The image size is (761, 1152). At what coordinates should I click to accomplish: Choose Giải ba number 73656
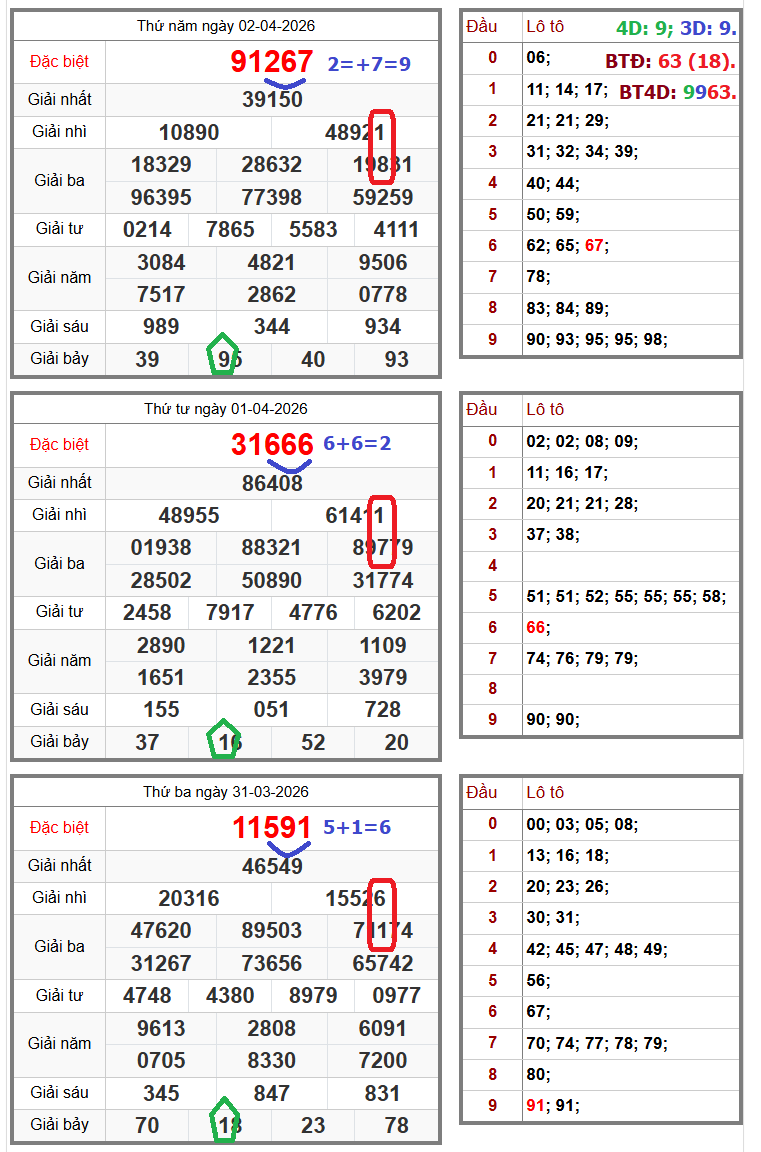(x=272, y=963)
